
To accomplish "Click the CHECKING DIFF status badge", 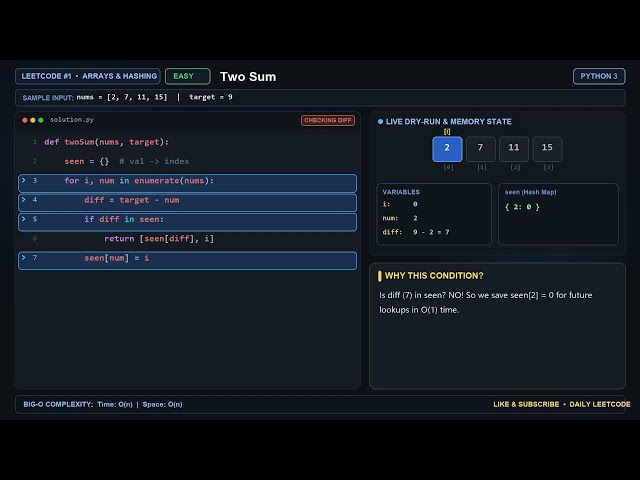I will click(328, 120).
